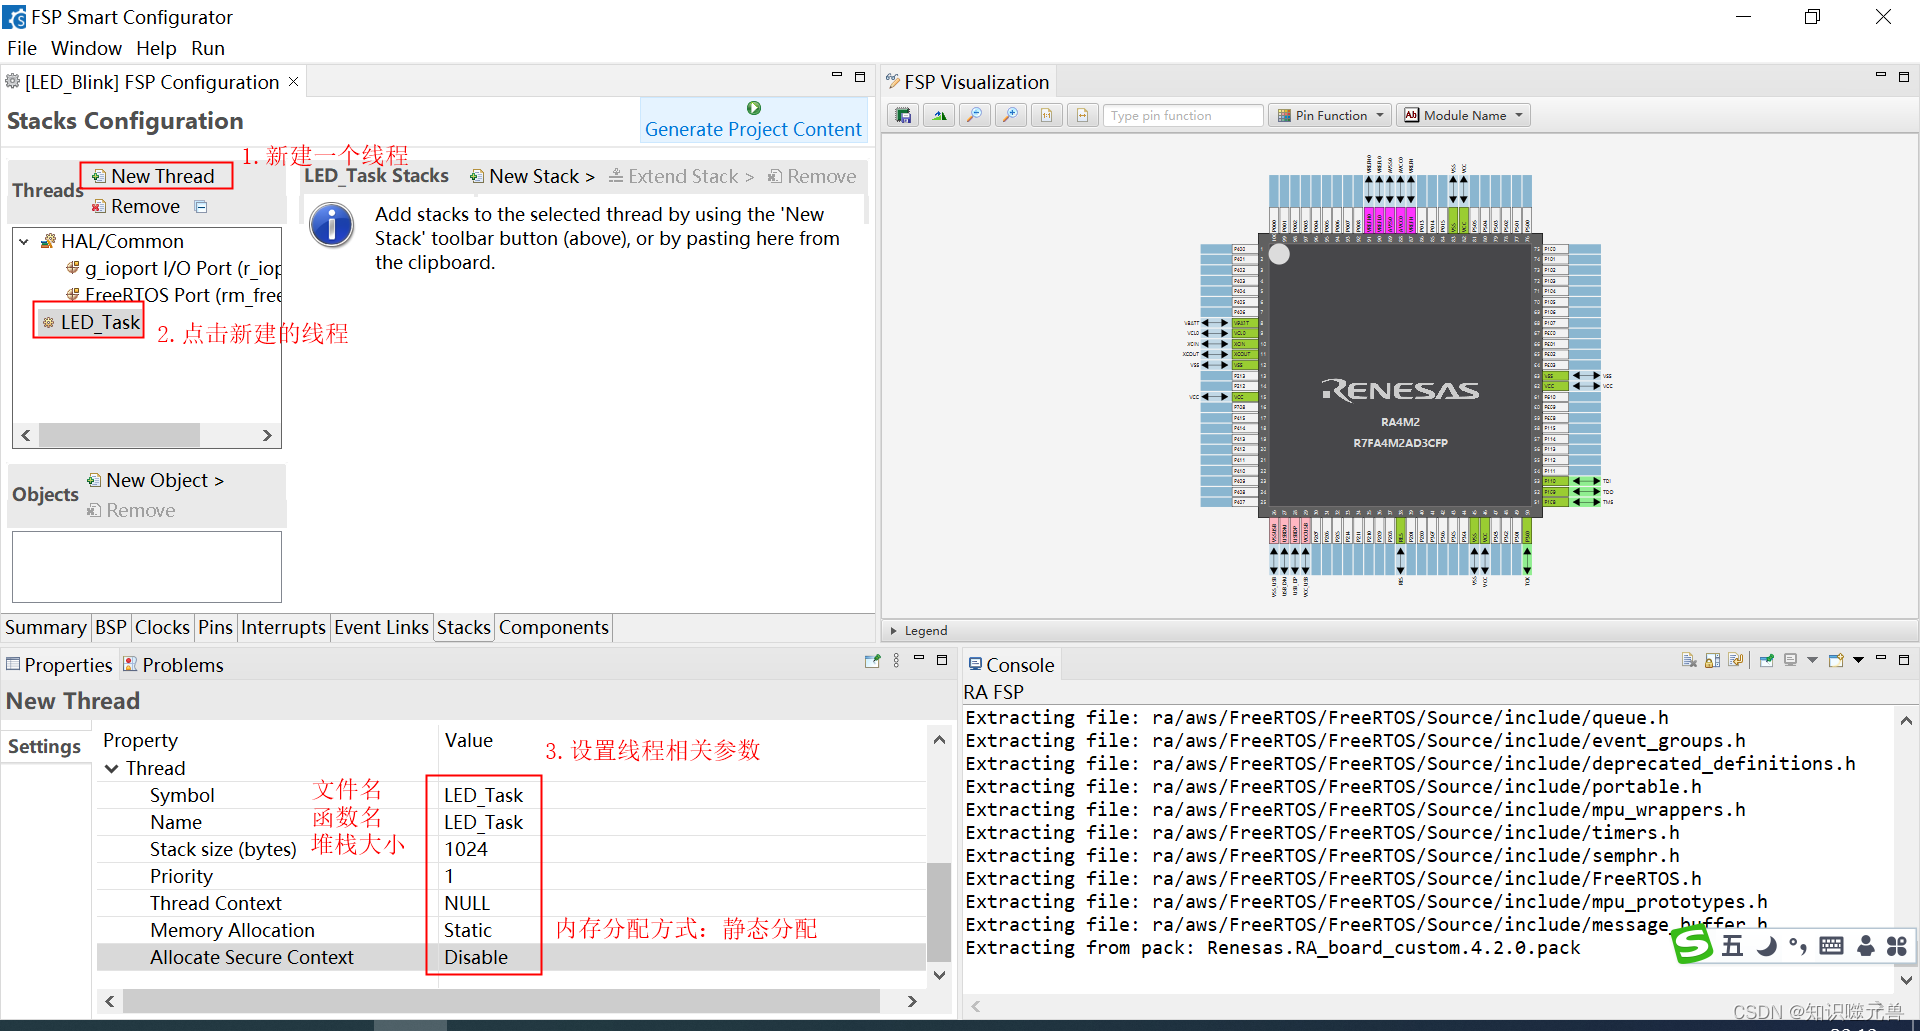Image resolution: width=1920 pixels, height=1031 pixels.
Task: Switch to the BSP tab
Action: (110, 627)
